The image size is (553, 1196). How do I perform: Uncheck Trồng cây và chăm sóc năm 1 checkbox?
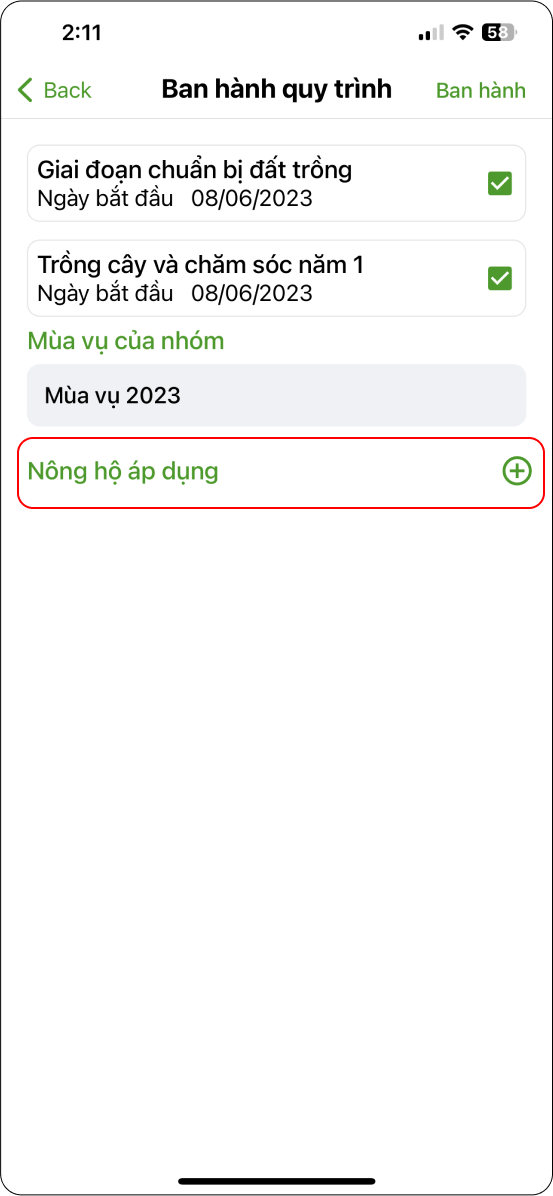pos(500,278)
